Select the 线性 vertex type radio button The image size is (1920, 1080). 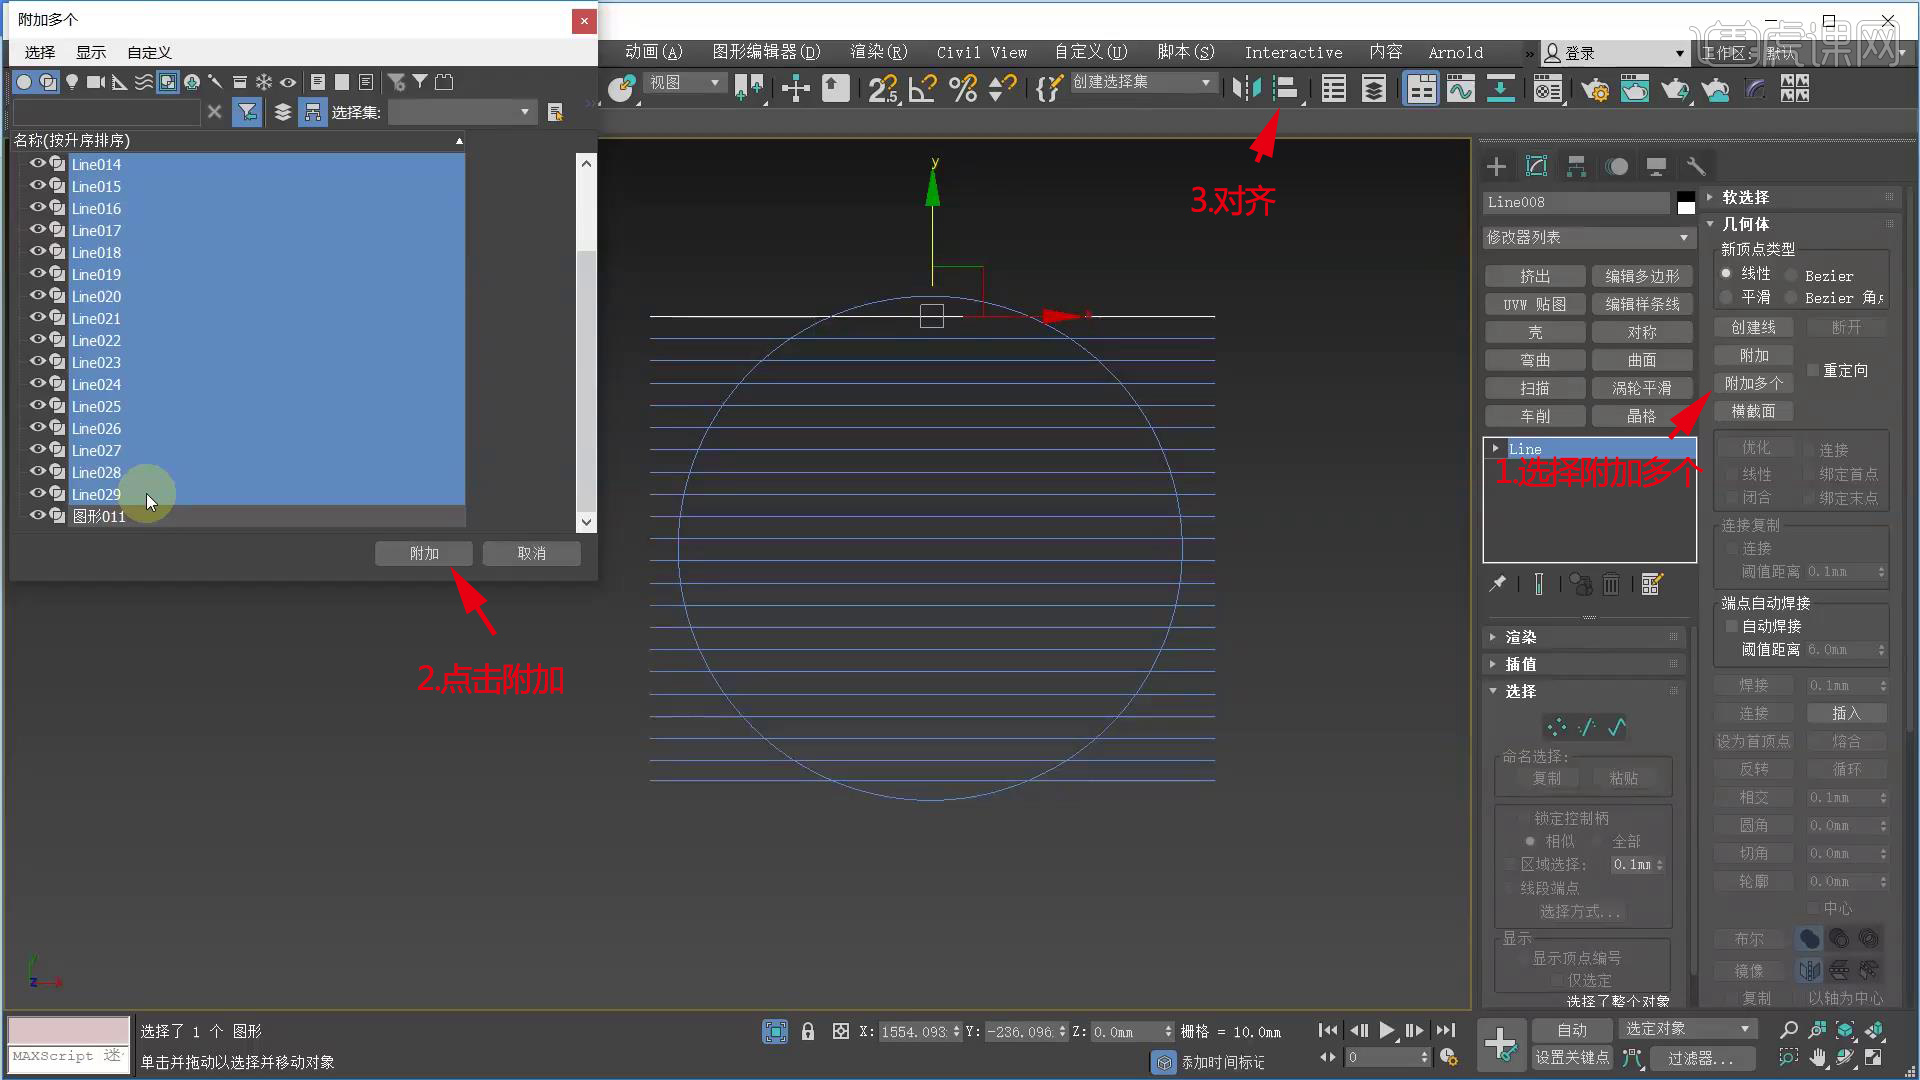[1726, 273]
